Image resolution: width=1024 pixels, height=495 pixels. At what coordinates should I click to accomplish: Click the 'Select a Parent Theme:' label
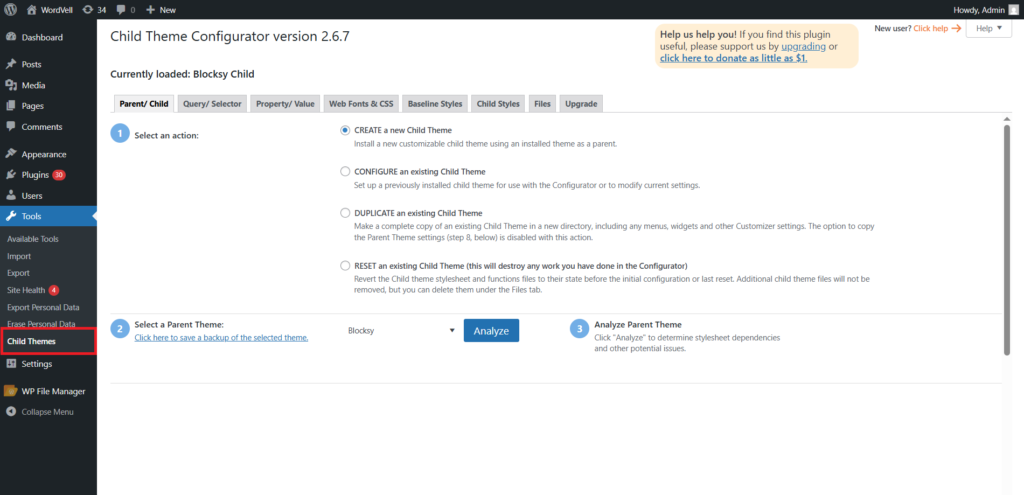pyautogui.click(x=179, y=325)
